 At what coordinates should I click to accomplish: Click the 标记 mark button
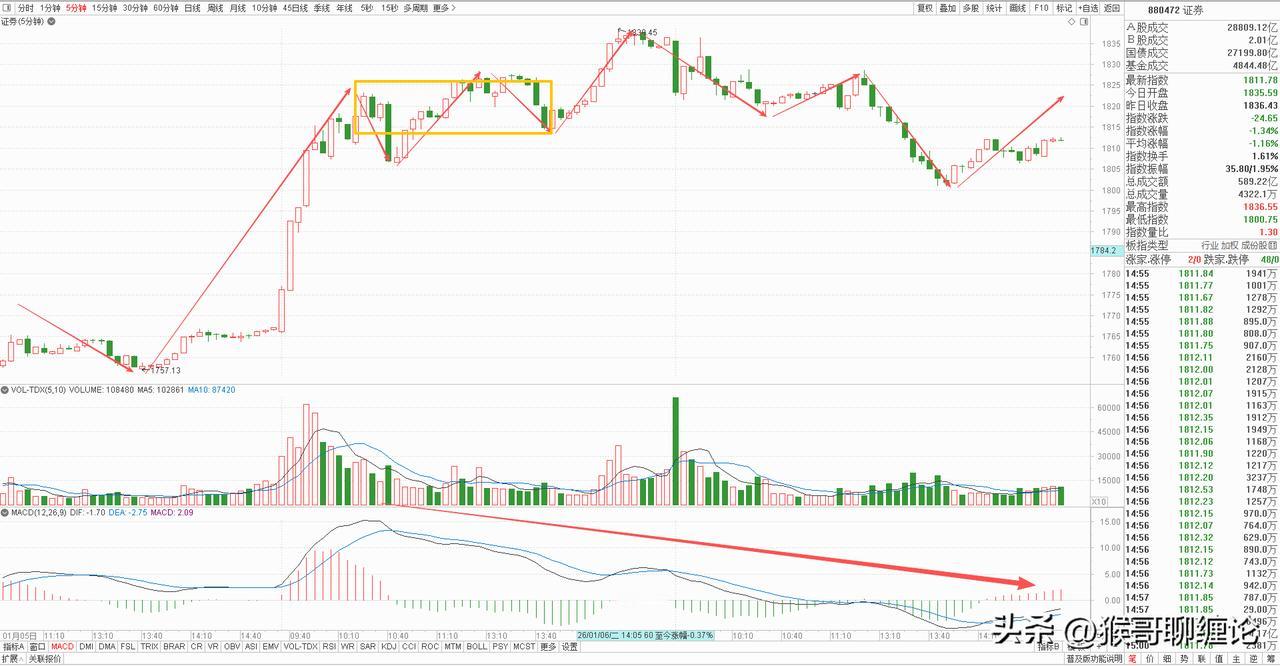pyautogui.click(x=1064, y=7)
